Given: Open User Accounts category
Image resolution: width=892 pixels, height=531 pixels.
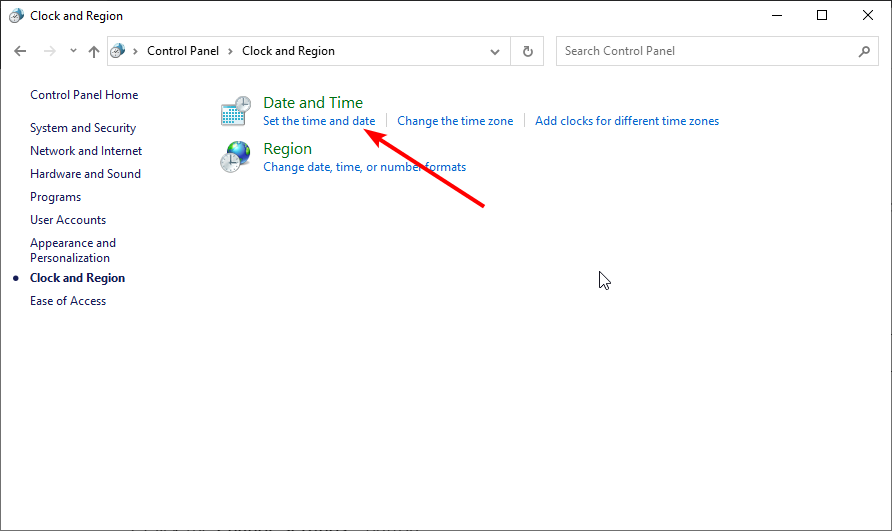Looking at the screenshot, I should tap(68, 220).
